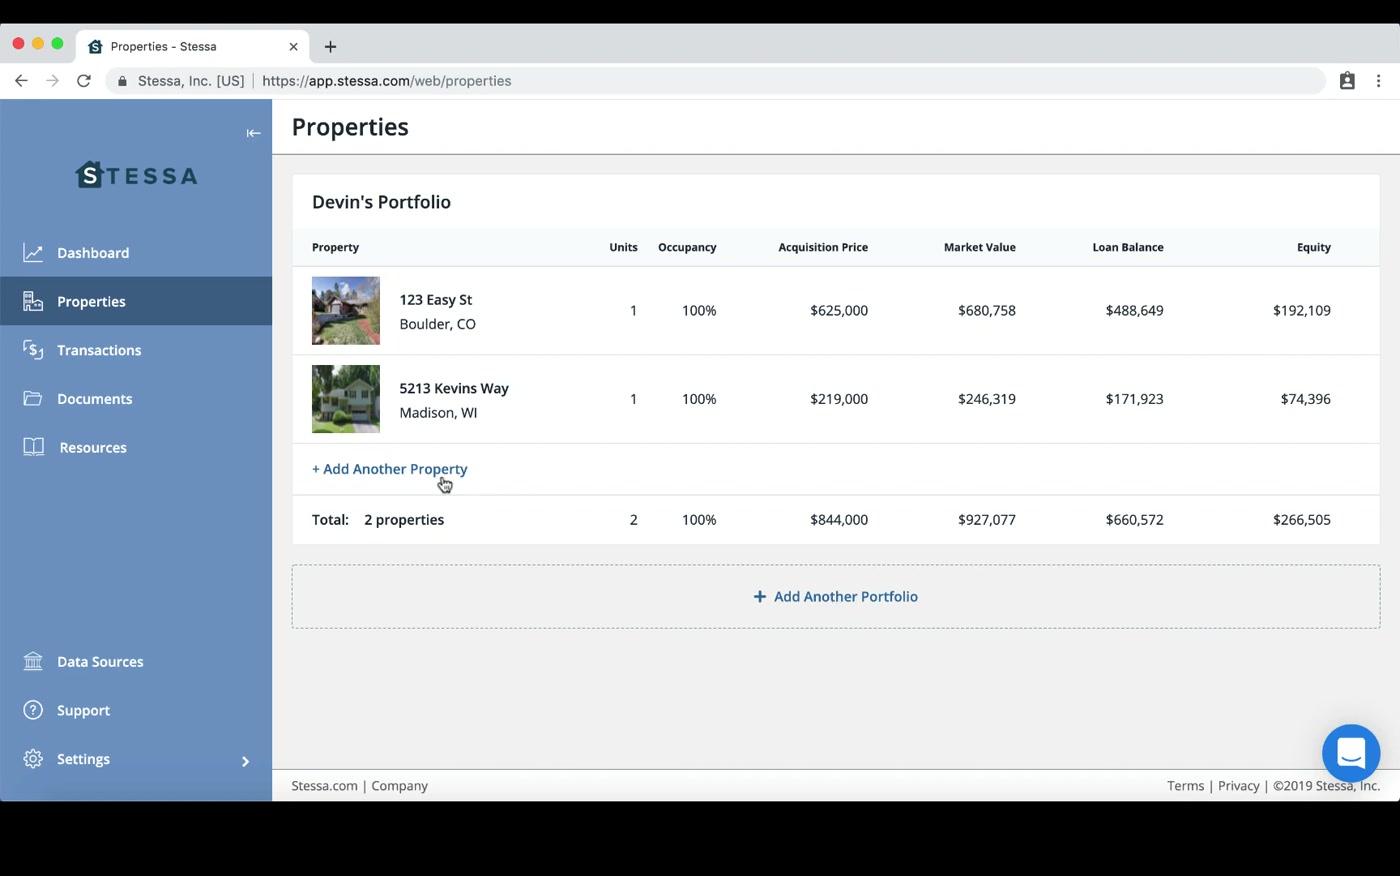Viewport: 1400px width, 876px height.
Task: Click the Stessa logo in the sidebar
Action: click(136, 175)
